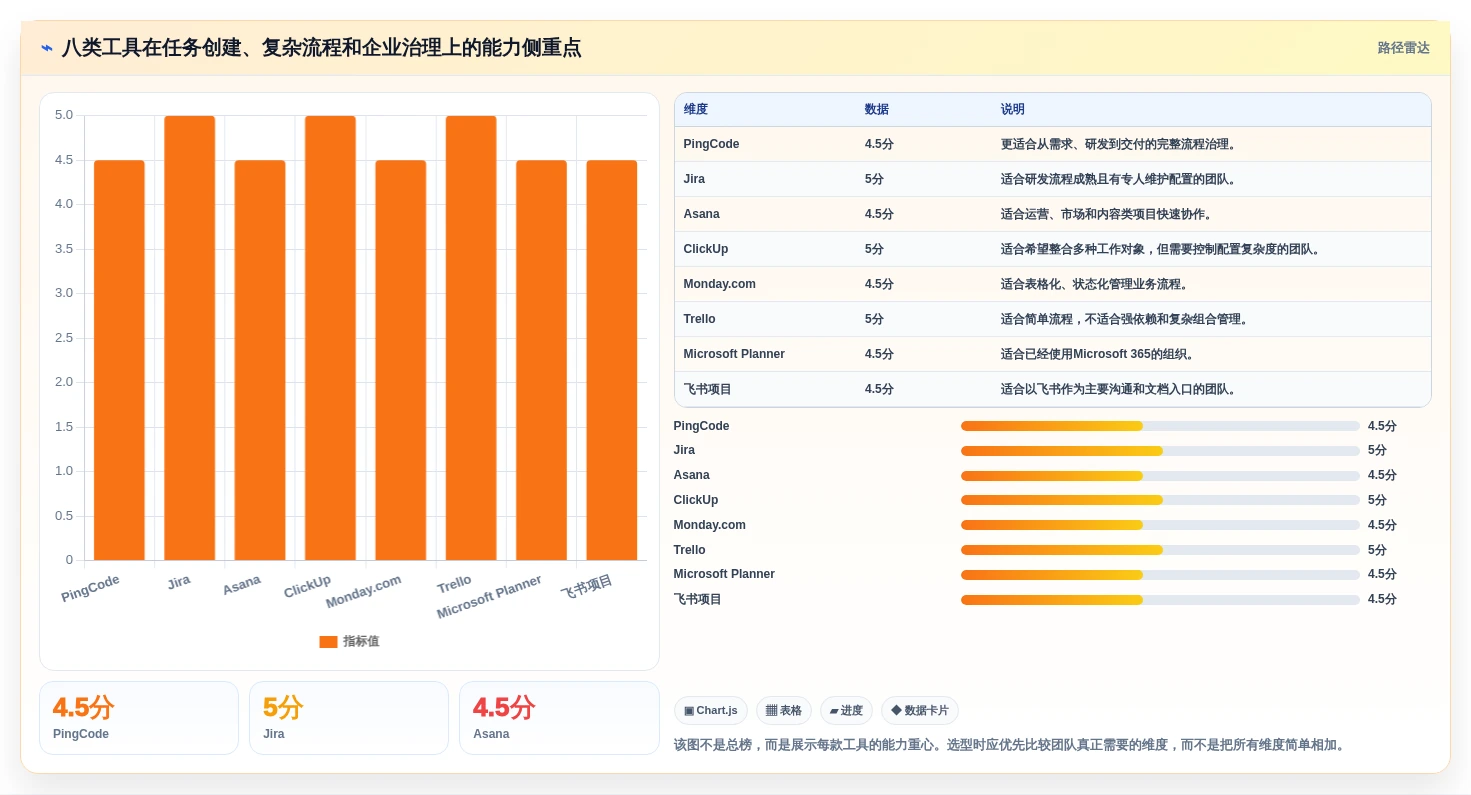
Task: Click the ClickUp row name in the table
Action: tap(706, 249)
